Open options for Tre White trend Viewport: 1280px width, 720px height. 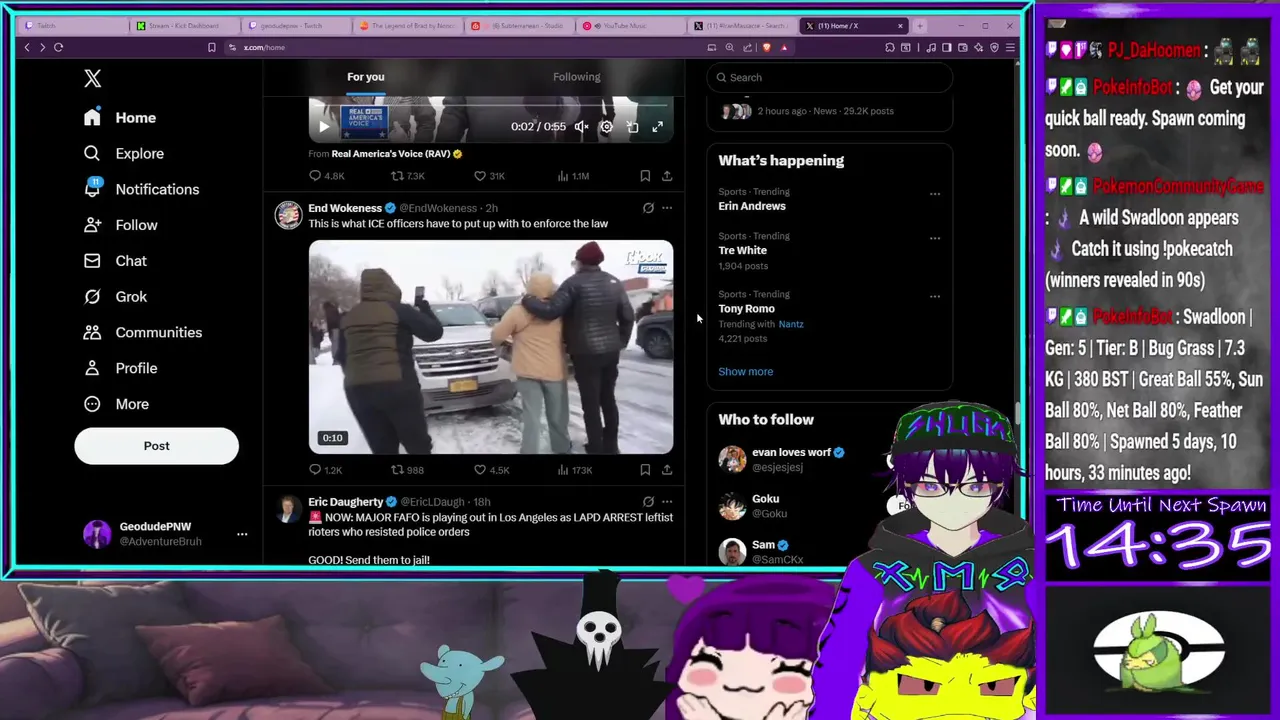pyautogui.click(x=935, y=238)
